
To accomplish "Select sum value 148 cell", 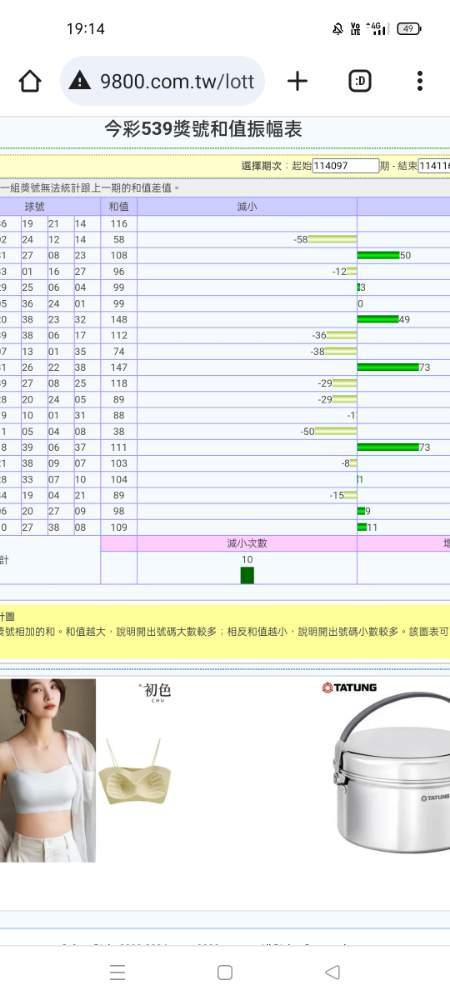I will (119, 320).
